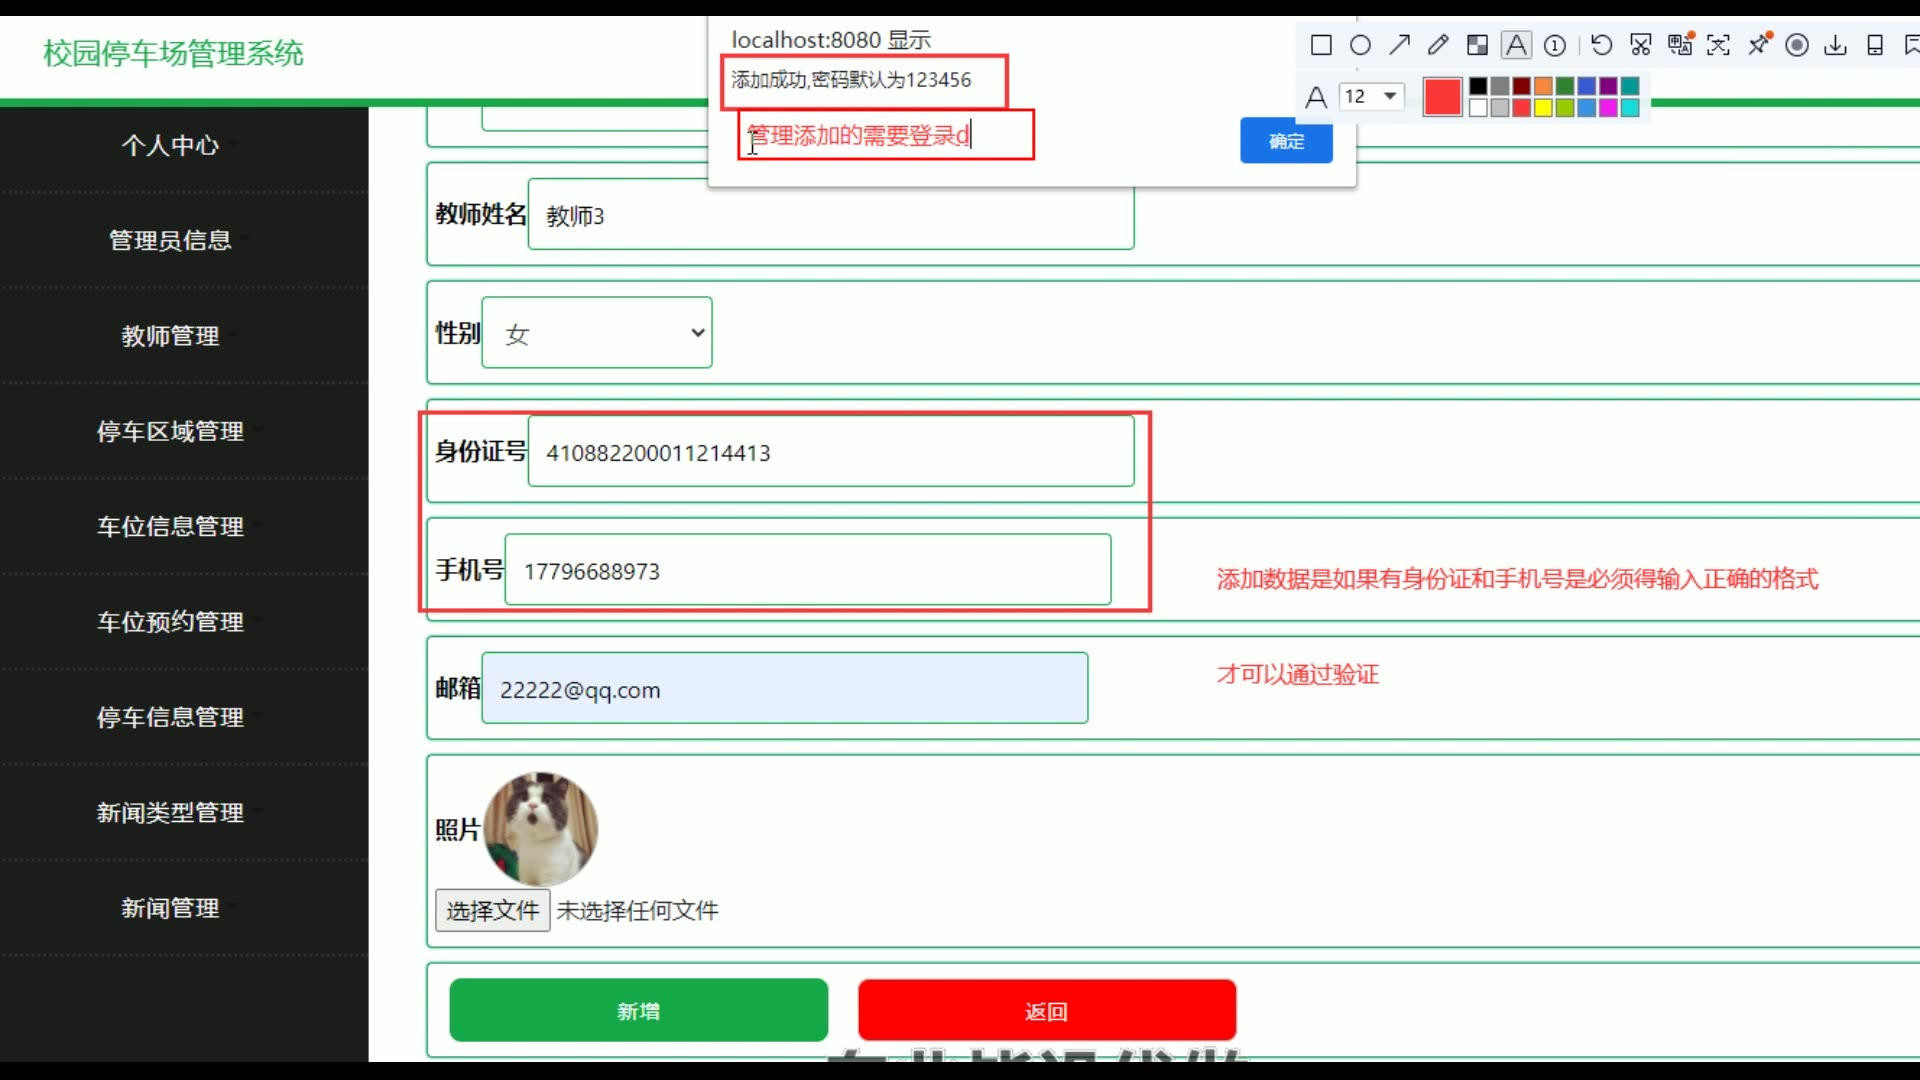The height and width of the screenshot is (1080, 1920).
Task: Start screen recording with record icon
Action: pos(1797,45)
